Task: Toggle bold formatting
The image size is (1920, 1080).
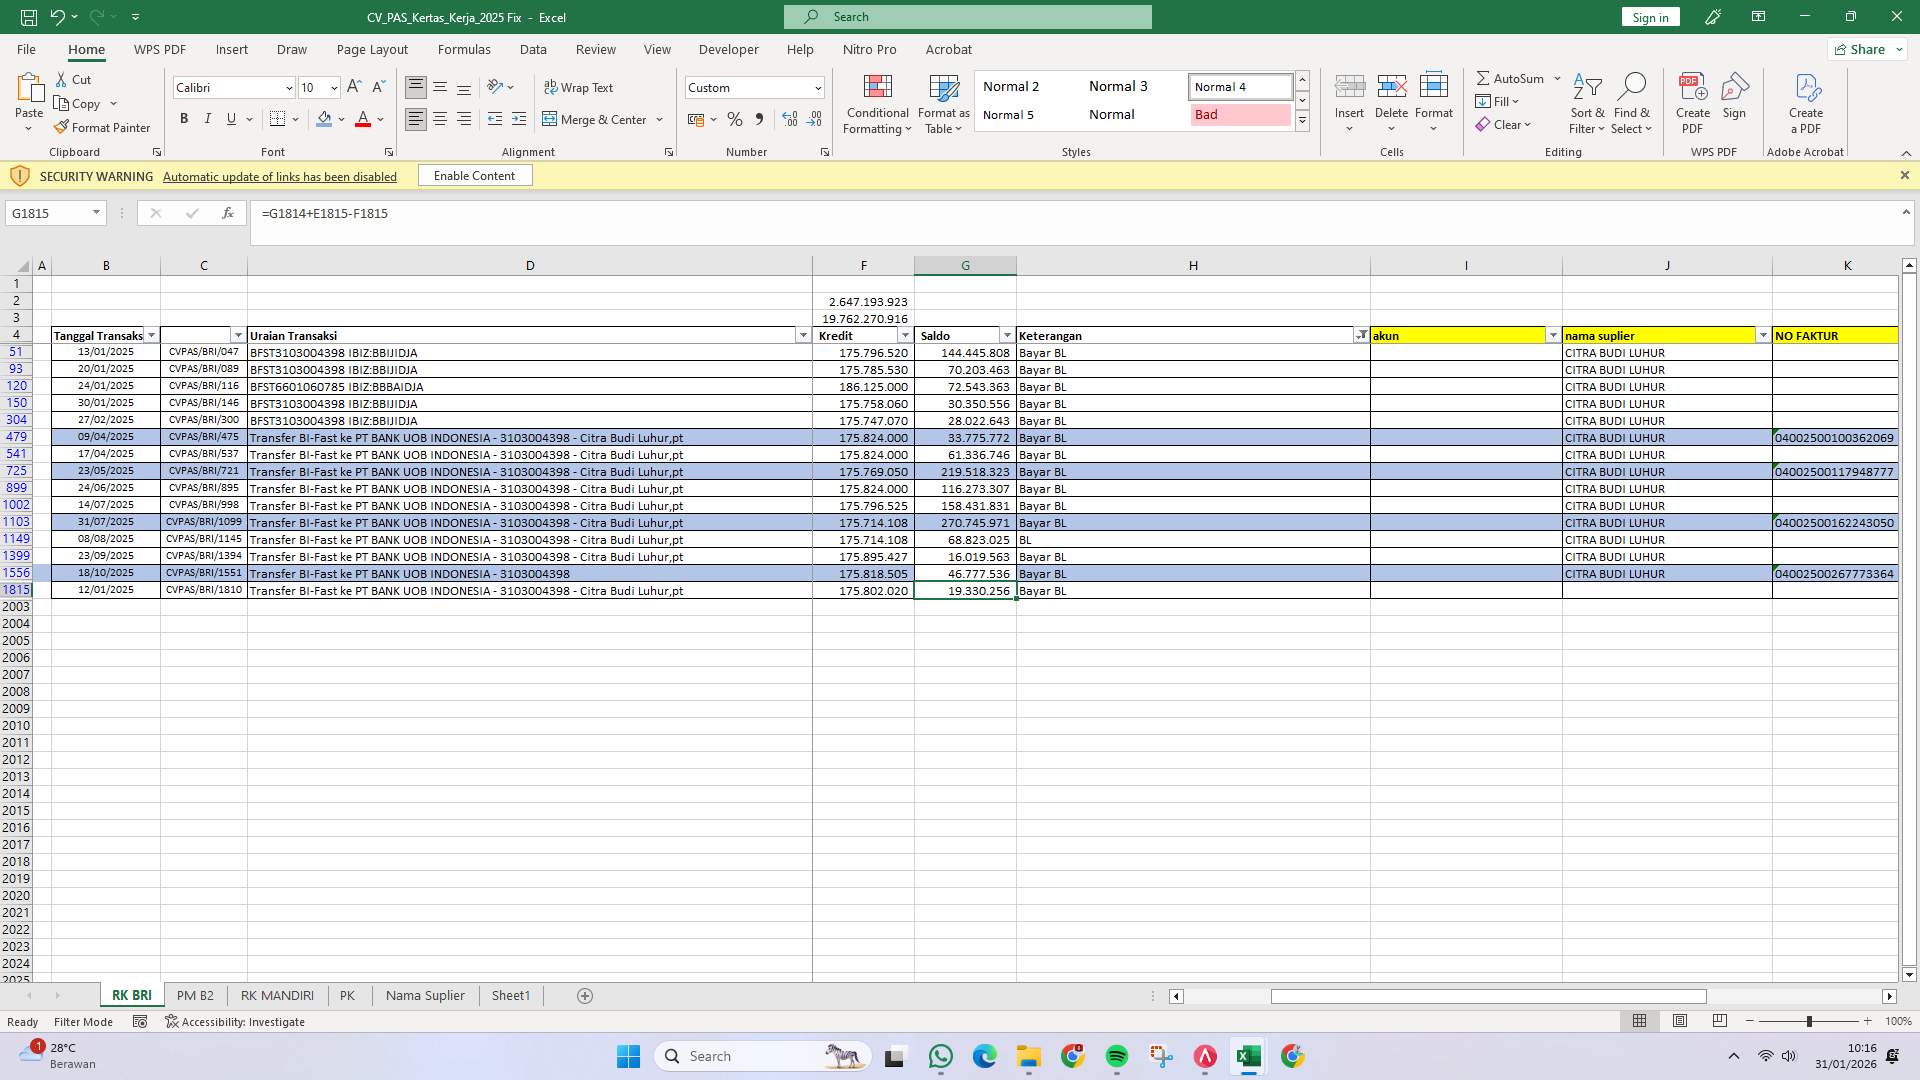Action: pos(184,118)
